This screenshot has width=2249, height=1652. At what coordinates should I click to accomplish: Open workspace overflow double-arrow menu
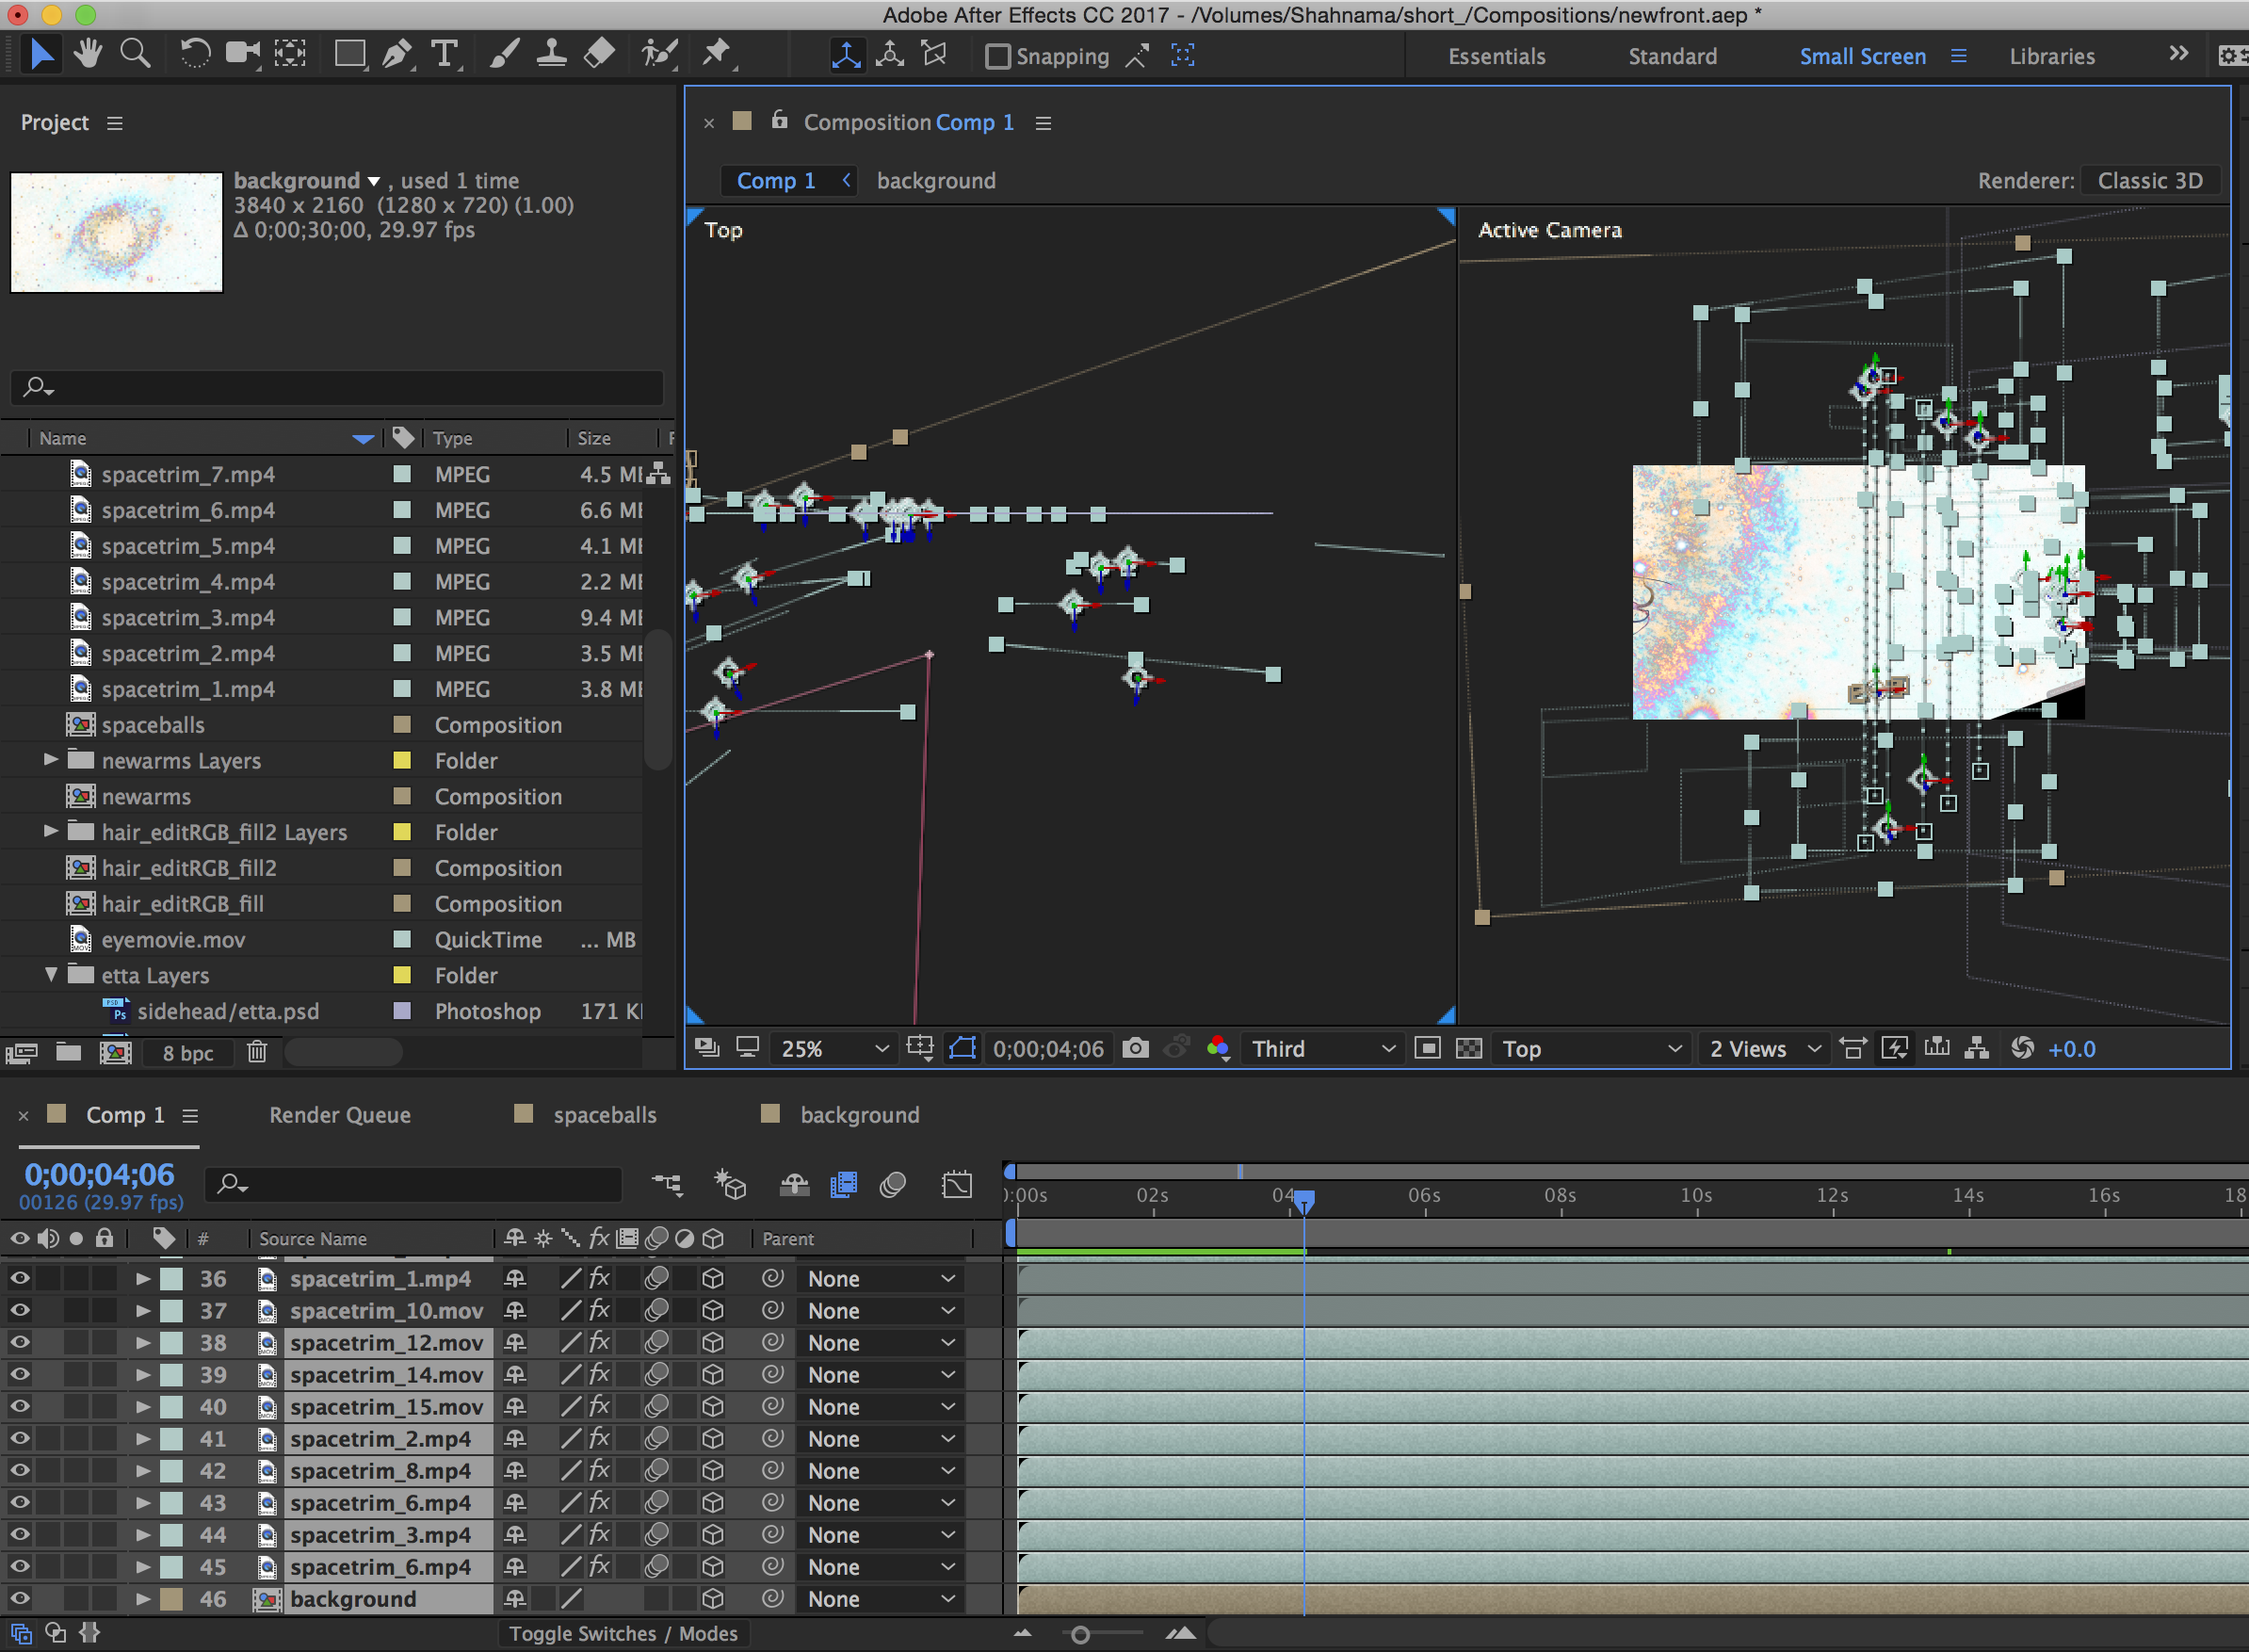click(2179, 54)
